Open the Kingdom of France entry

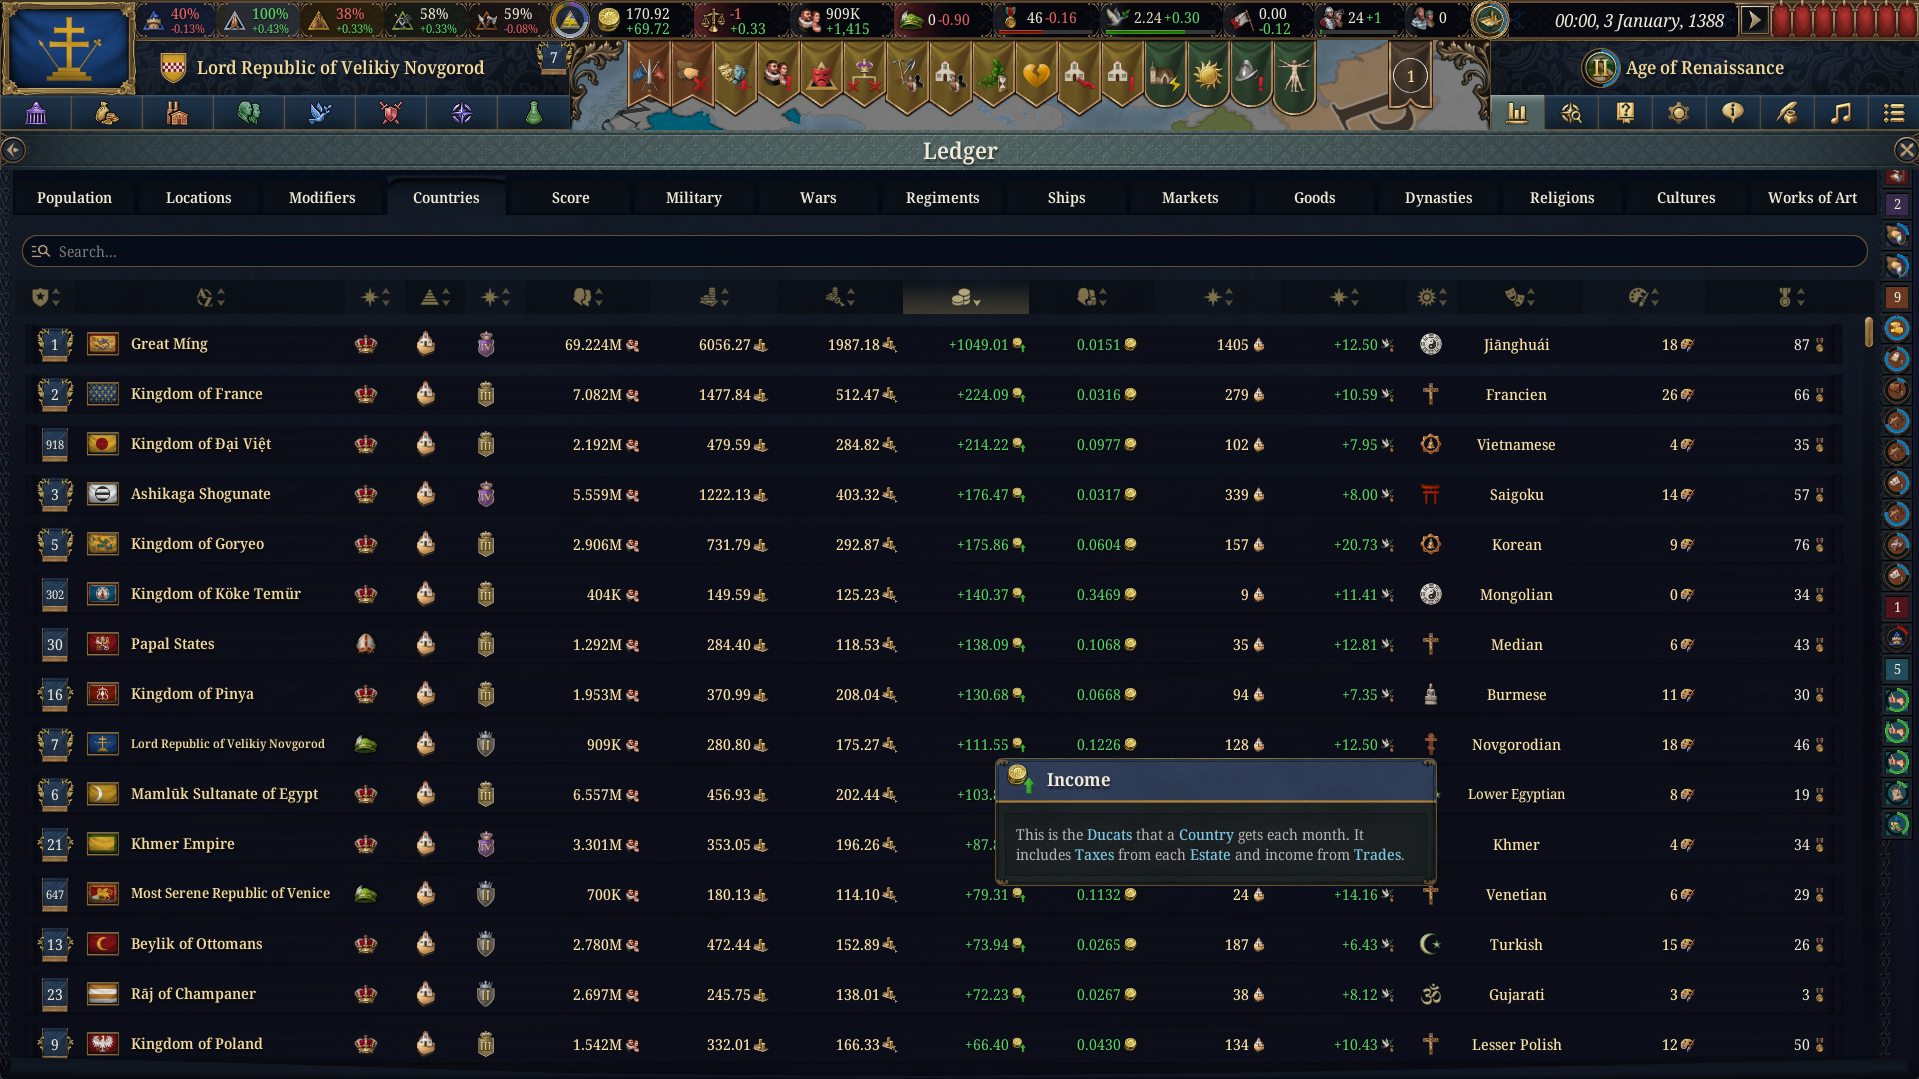point(935,394)
